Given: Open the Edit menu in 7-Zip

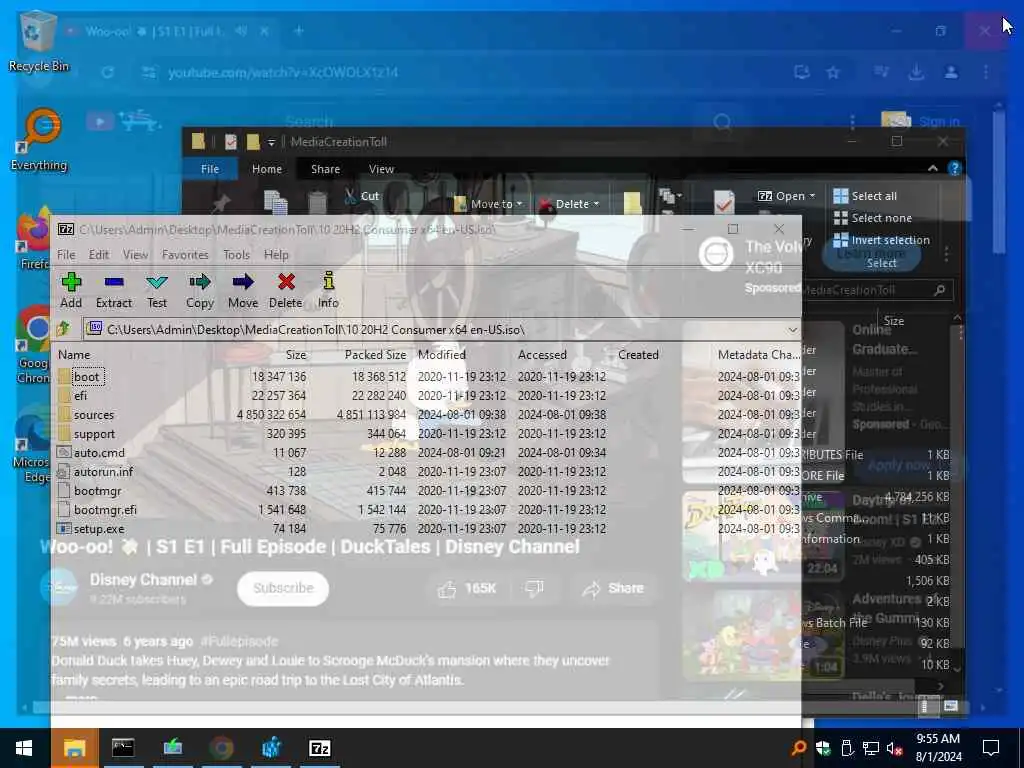Looking at the screenshot, I should click(99, 255).
